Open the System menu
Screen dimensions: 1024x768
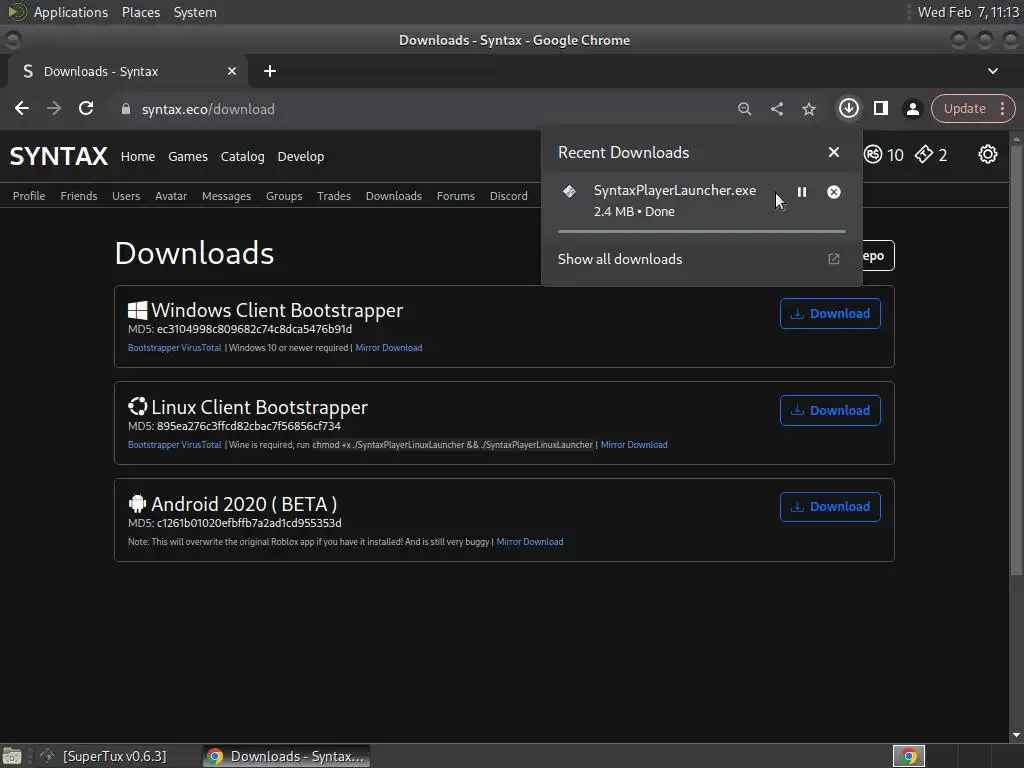click(195, 12)
